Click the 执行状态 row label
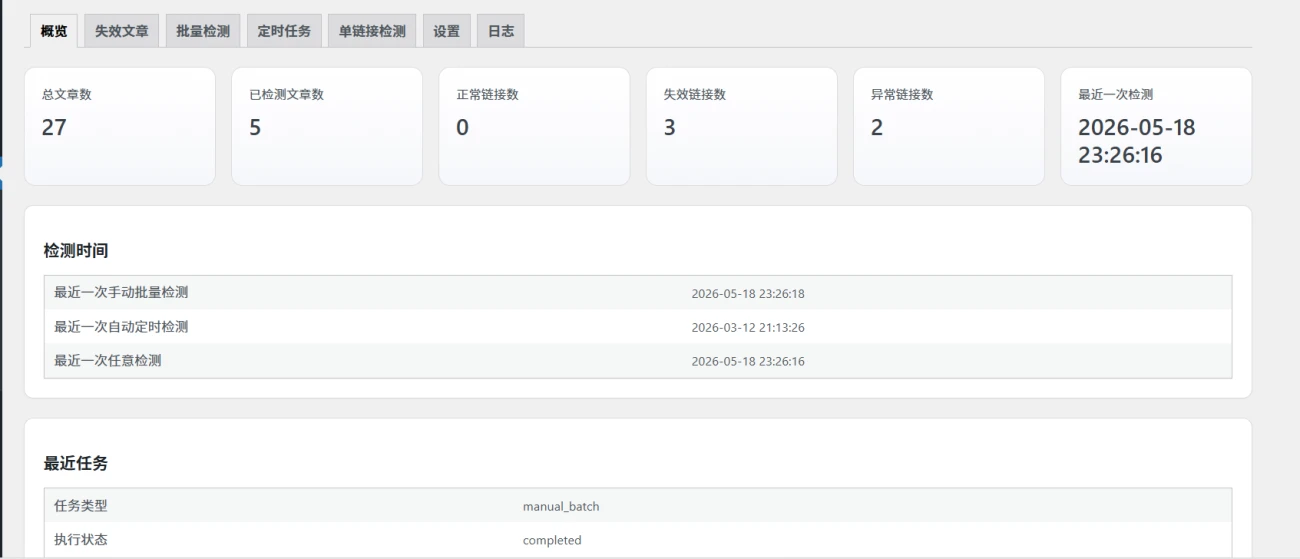The height and width of the screenshot is (559, 1300). (81, 540)
